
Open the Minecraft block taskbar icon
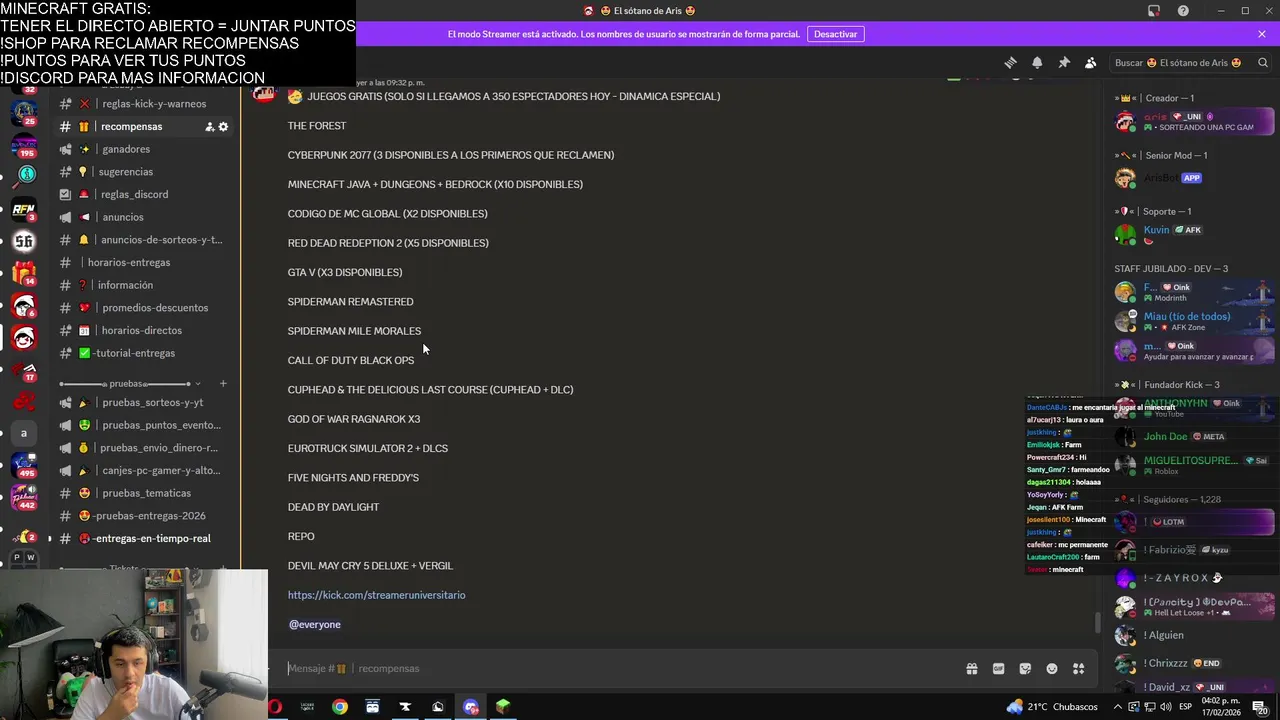[503, 707]
